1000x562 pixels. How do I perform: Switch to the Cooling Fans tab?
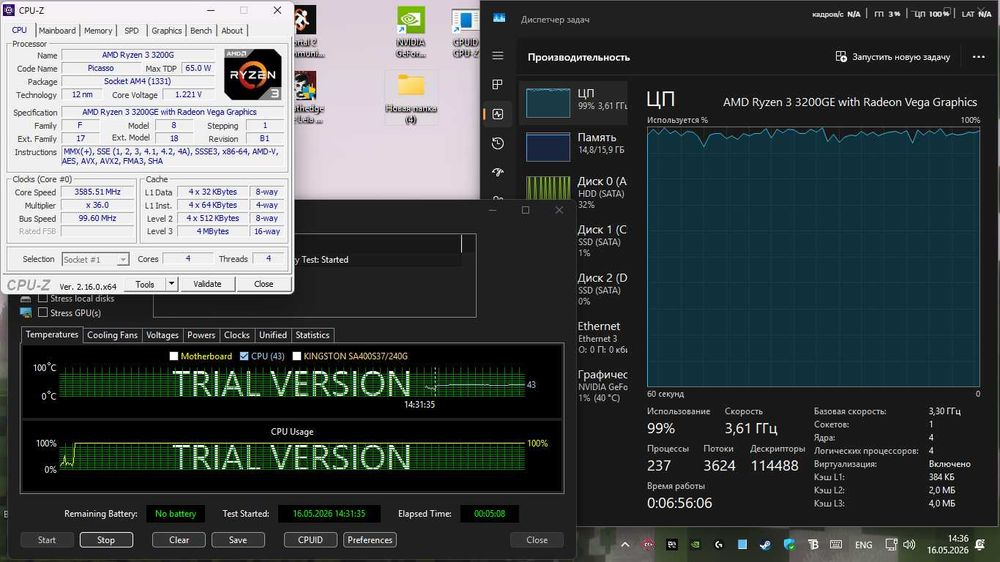tap(112, 335)
